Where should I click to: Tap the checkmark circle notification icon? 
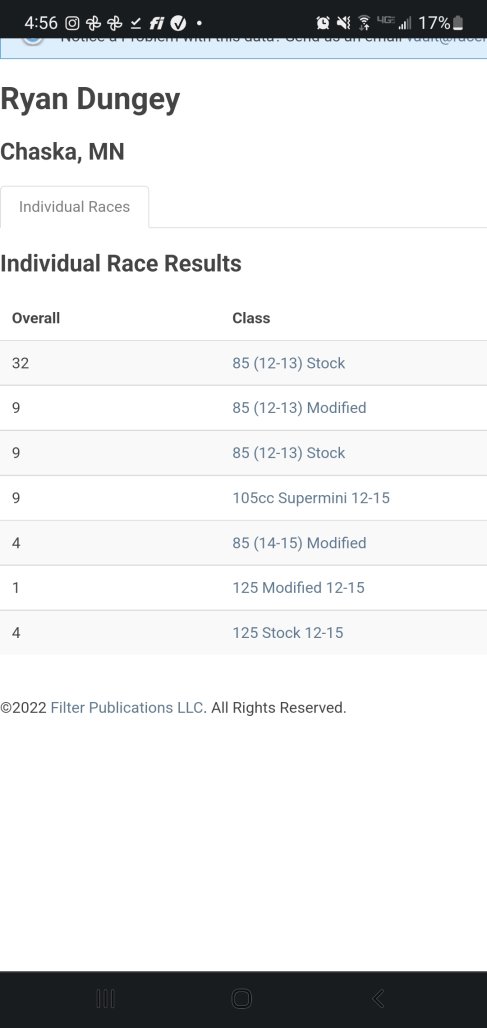(x=178, y=24)
